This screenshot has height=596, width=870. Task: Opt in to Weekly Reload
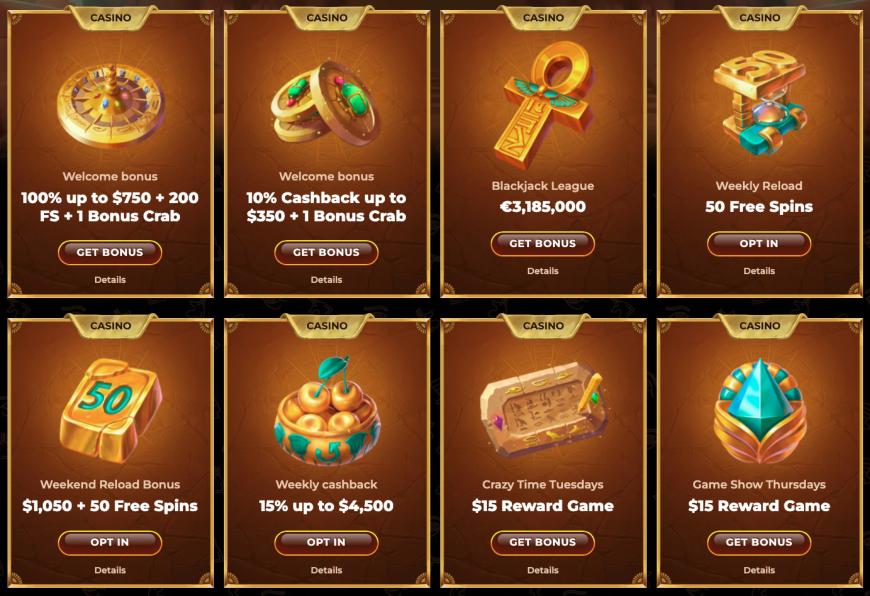tap(759, 244)
